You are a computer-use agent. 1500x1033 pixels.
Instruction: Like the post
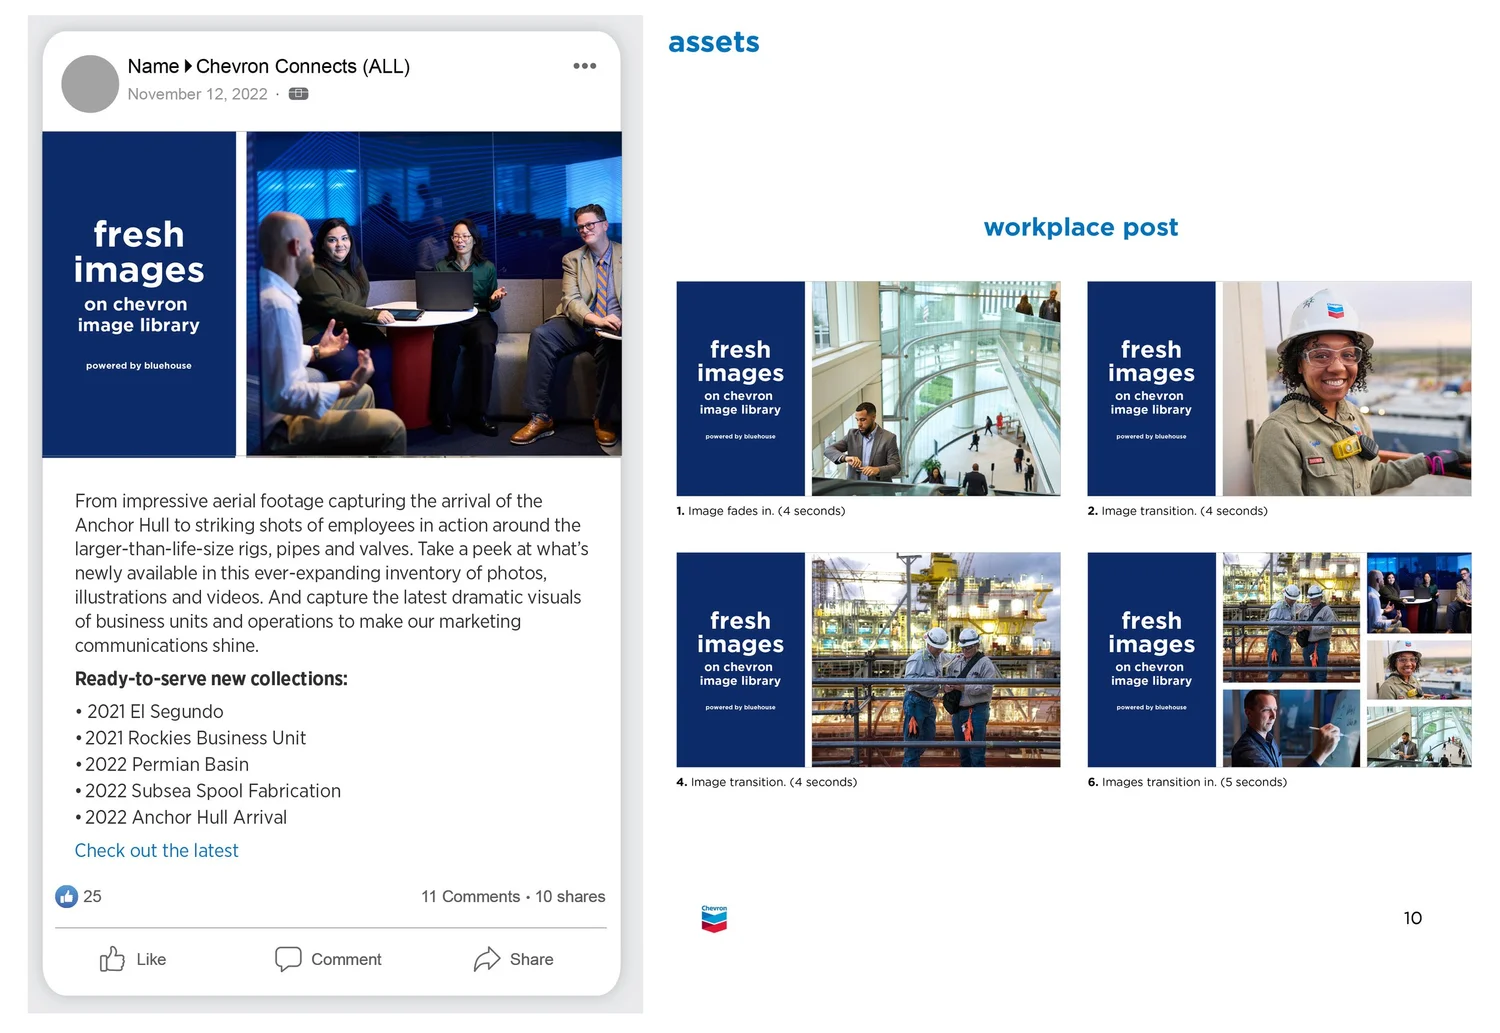tap(133, 959)
